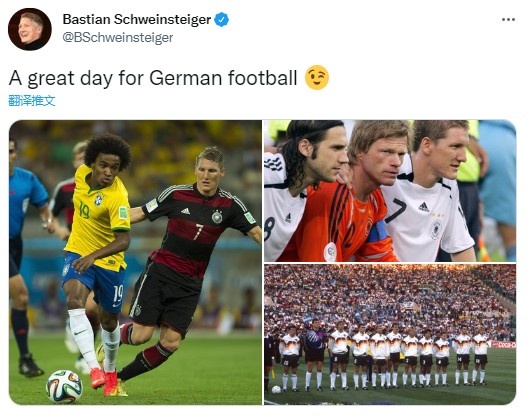Open the team lineup stadium photo

(390, 334)
